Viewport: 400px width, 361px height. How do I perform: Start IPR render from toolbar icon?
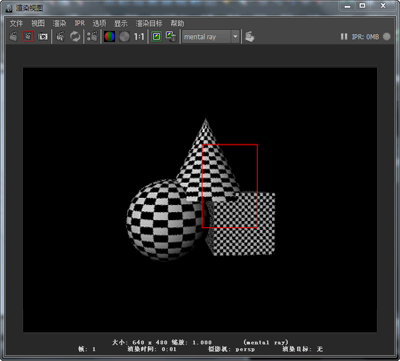coord(60,37)
